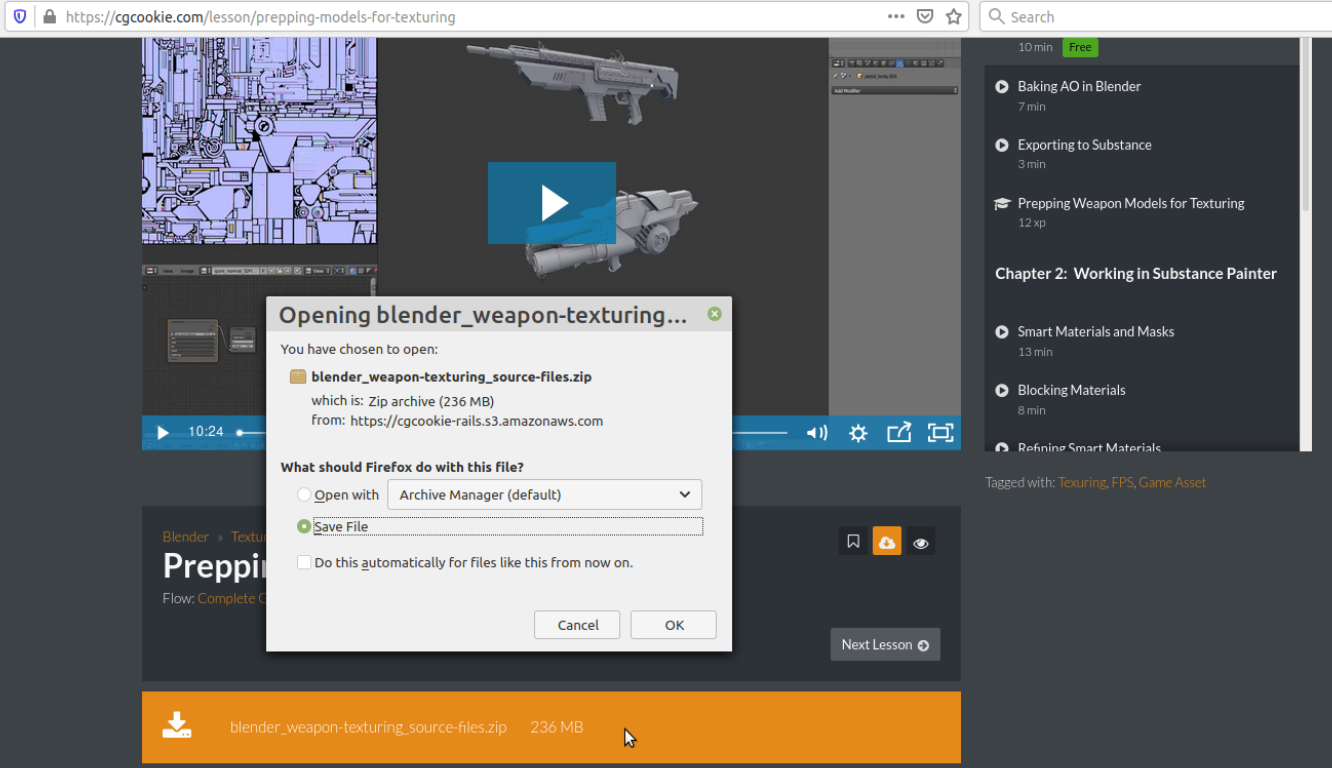Screen dimensions: 1332x768
Task: Click play icon beside Baking AO in Blender
Action: (x=1002, y=87)
